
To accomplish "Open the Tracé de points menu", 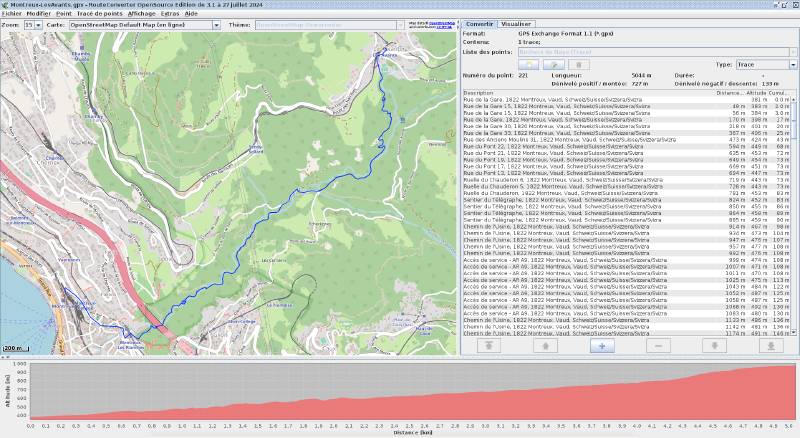I will tap(99, 14).
